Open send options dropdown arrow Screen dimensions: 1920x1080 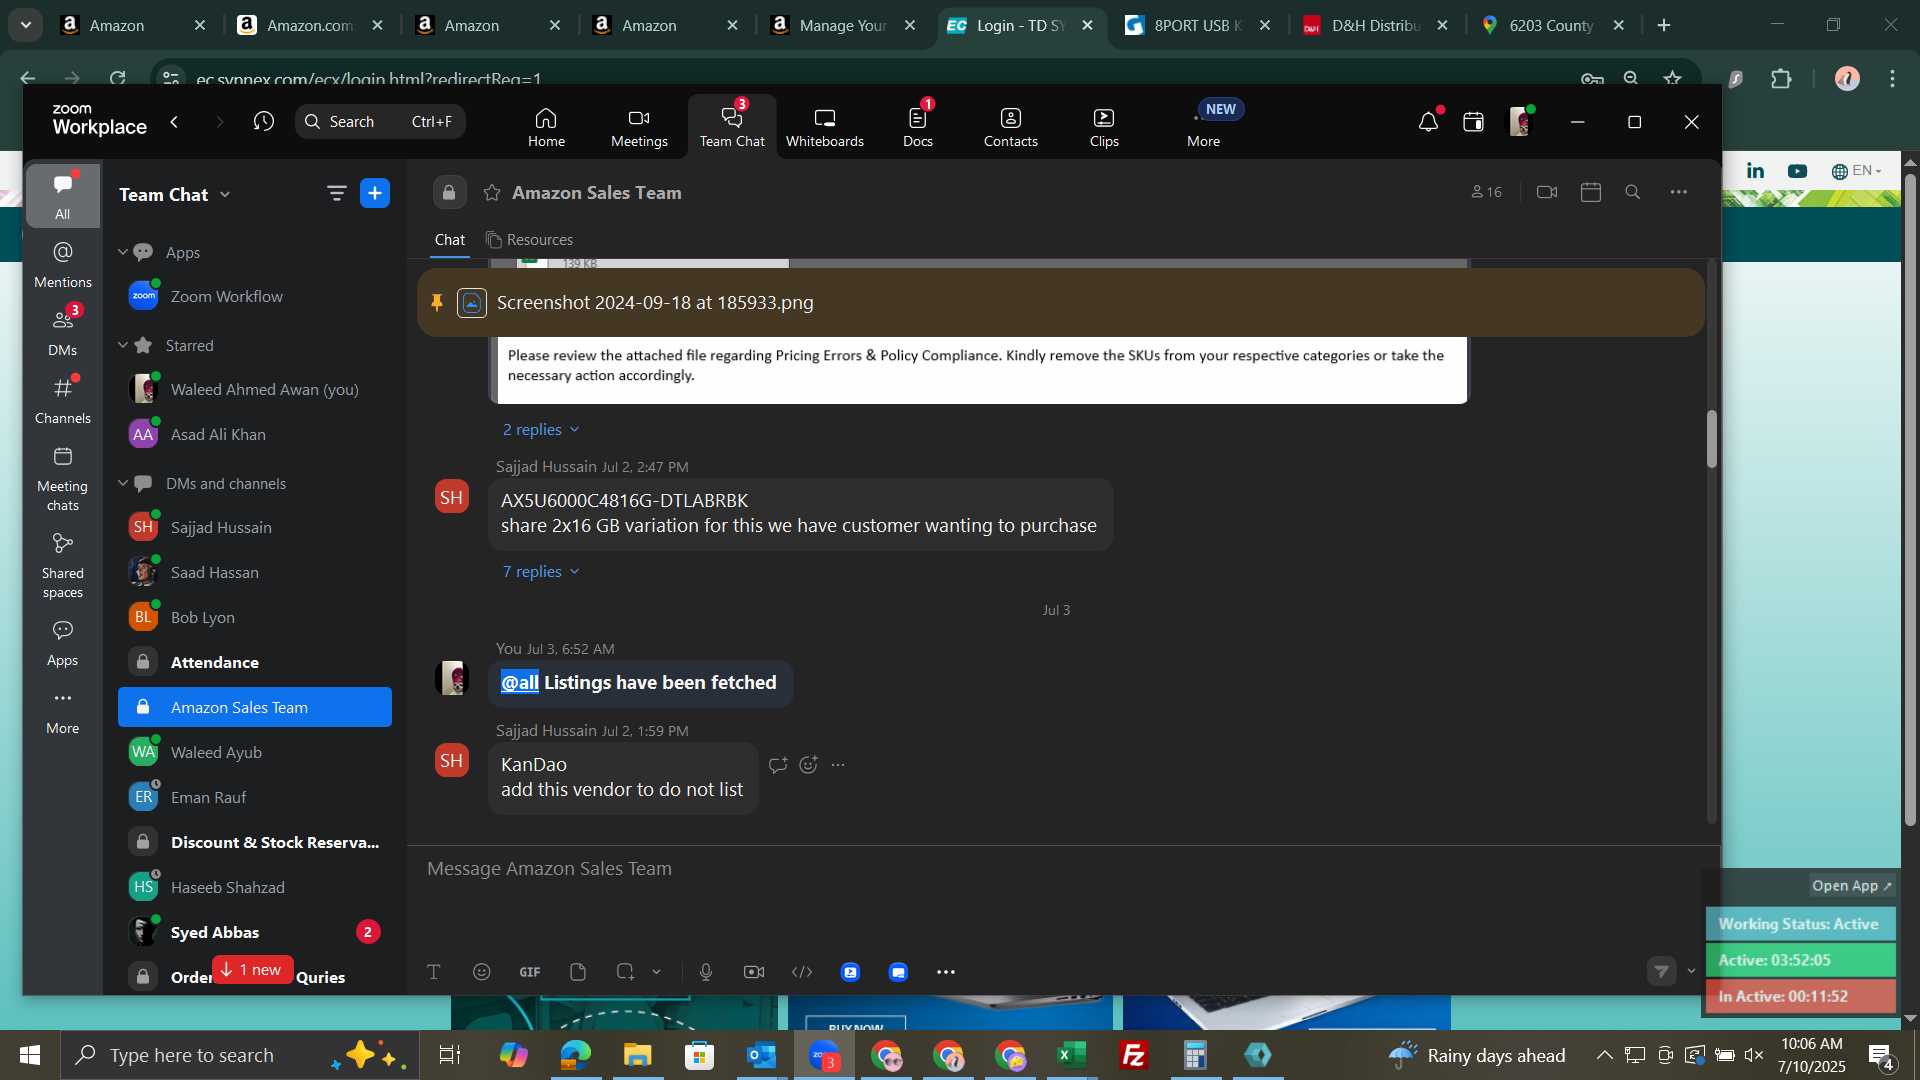tap(1691, 971)
